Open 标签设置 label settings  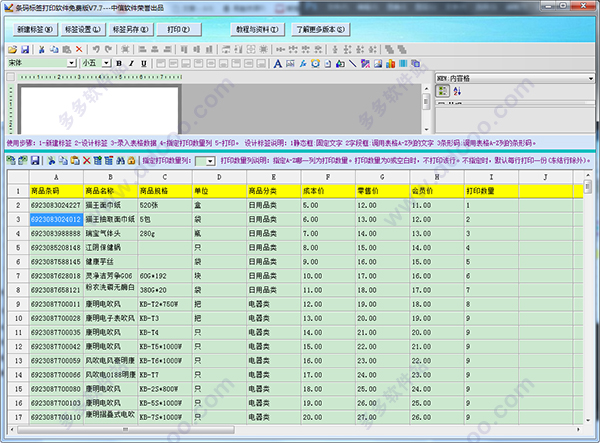point(82,29)
